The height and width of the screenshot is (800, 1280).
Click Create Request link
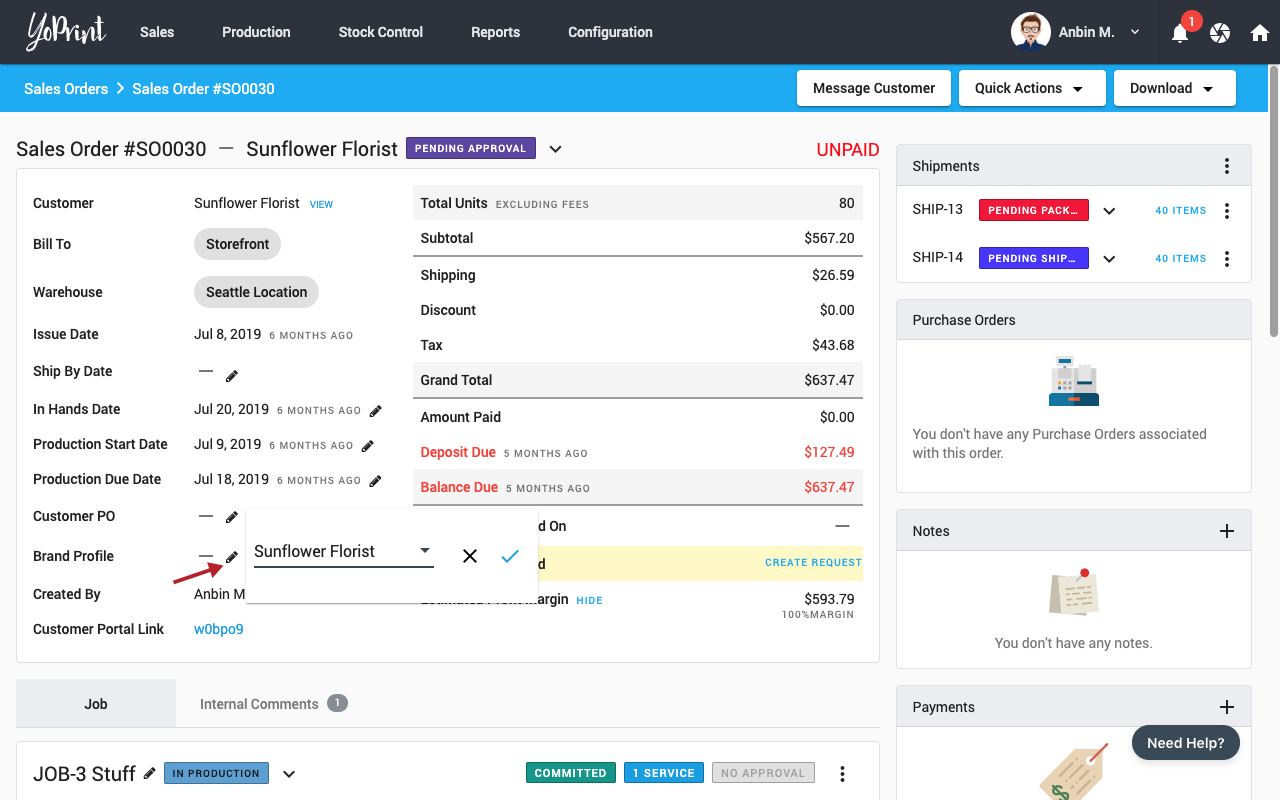click(x=813, y=563)
